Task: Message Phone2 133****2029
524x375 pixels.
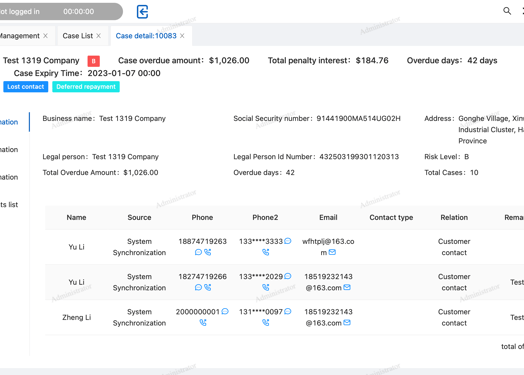Action: (288, 276)
